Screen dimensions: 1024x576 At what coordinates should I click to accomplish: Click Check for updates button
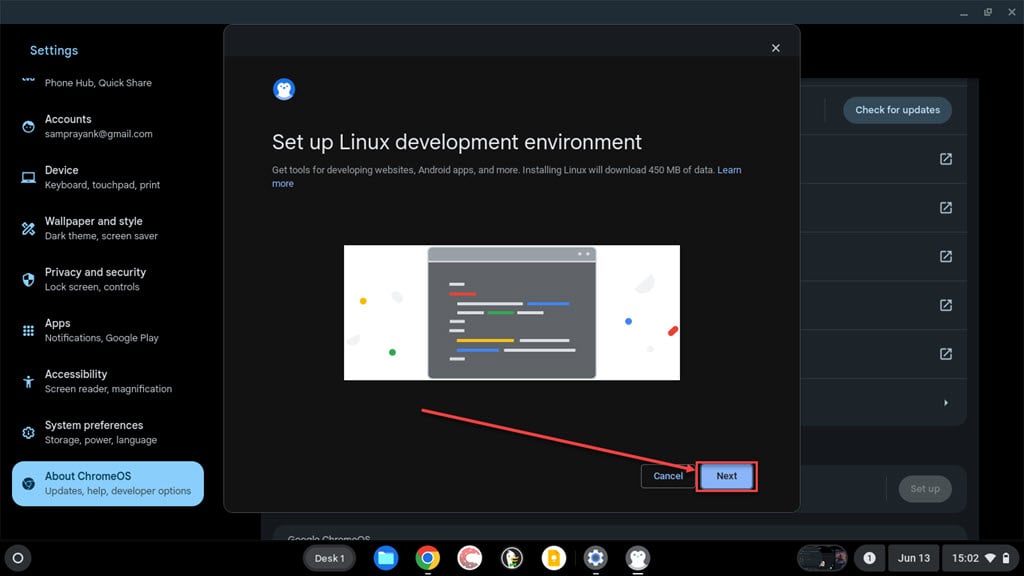pos(897,110)
